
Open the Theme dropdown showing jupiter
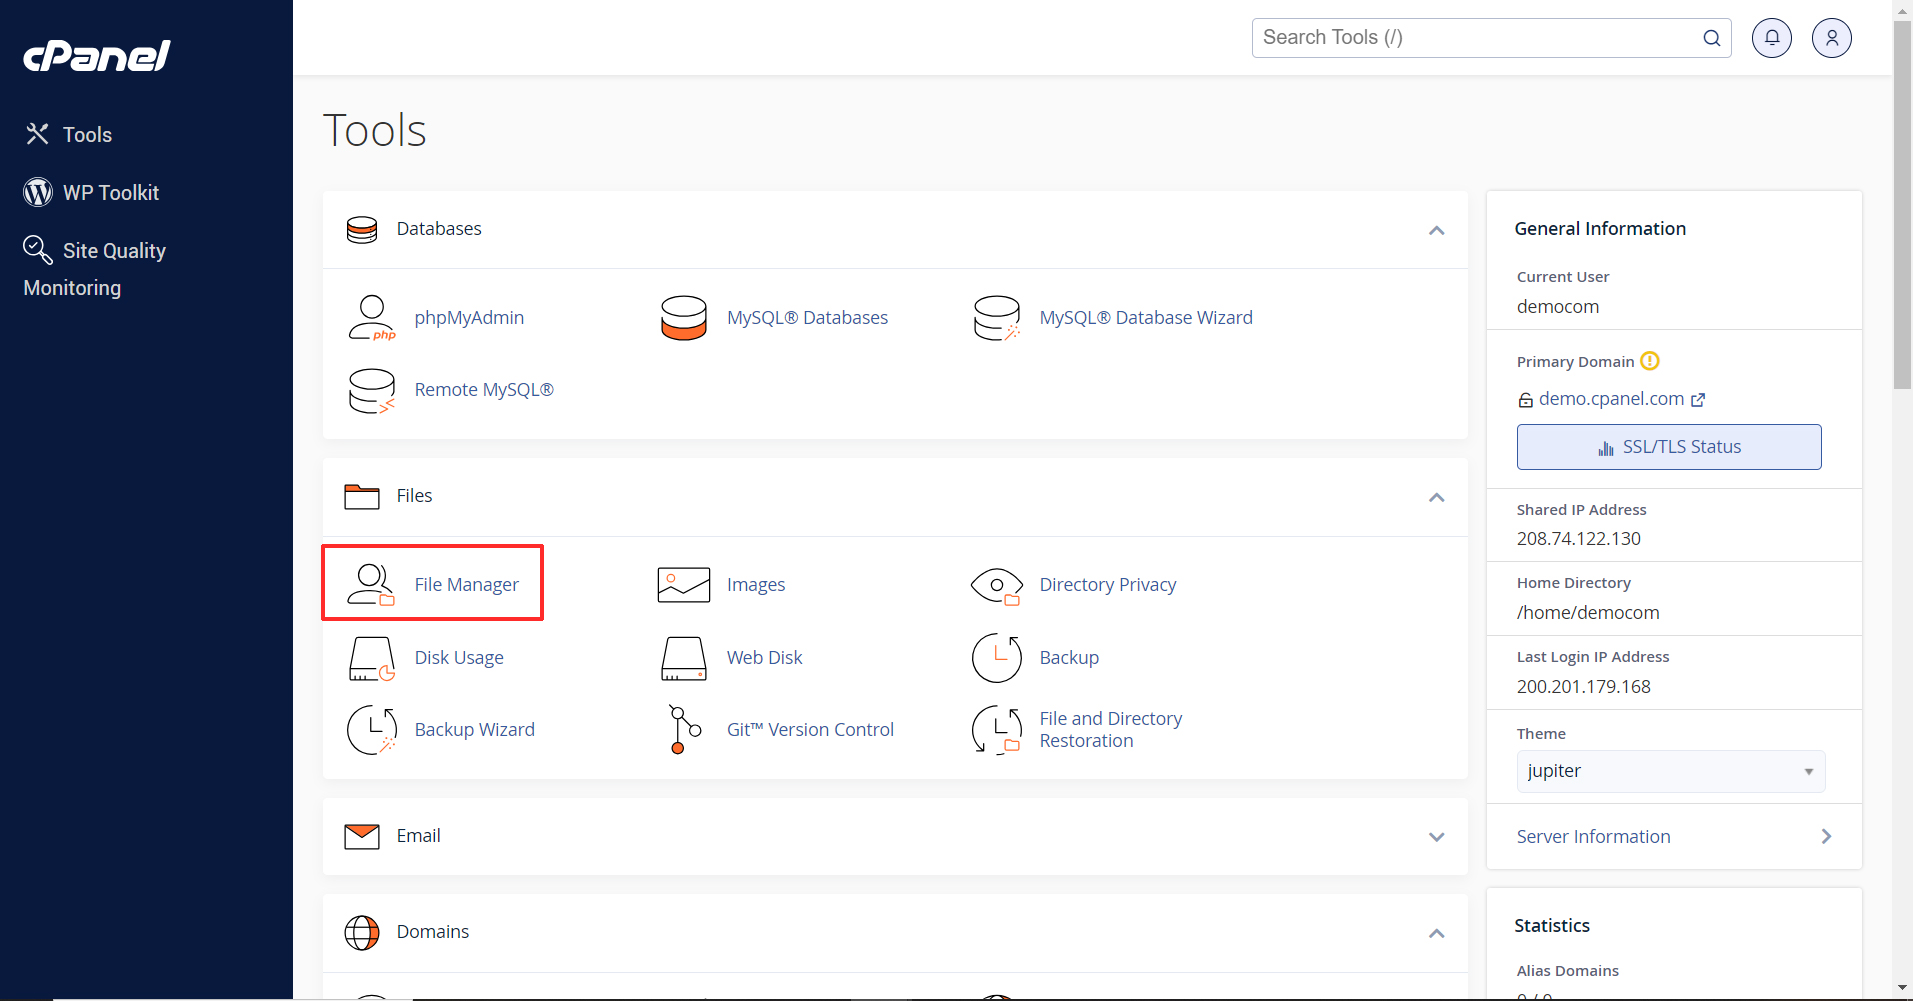pos(1670,771)
